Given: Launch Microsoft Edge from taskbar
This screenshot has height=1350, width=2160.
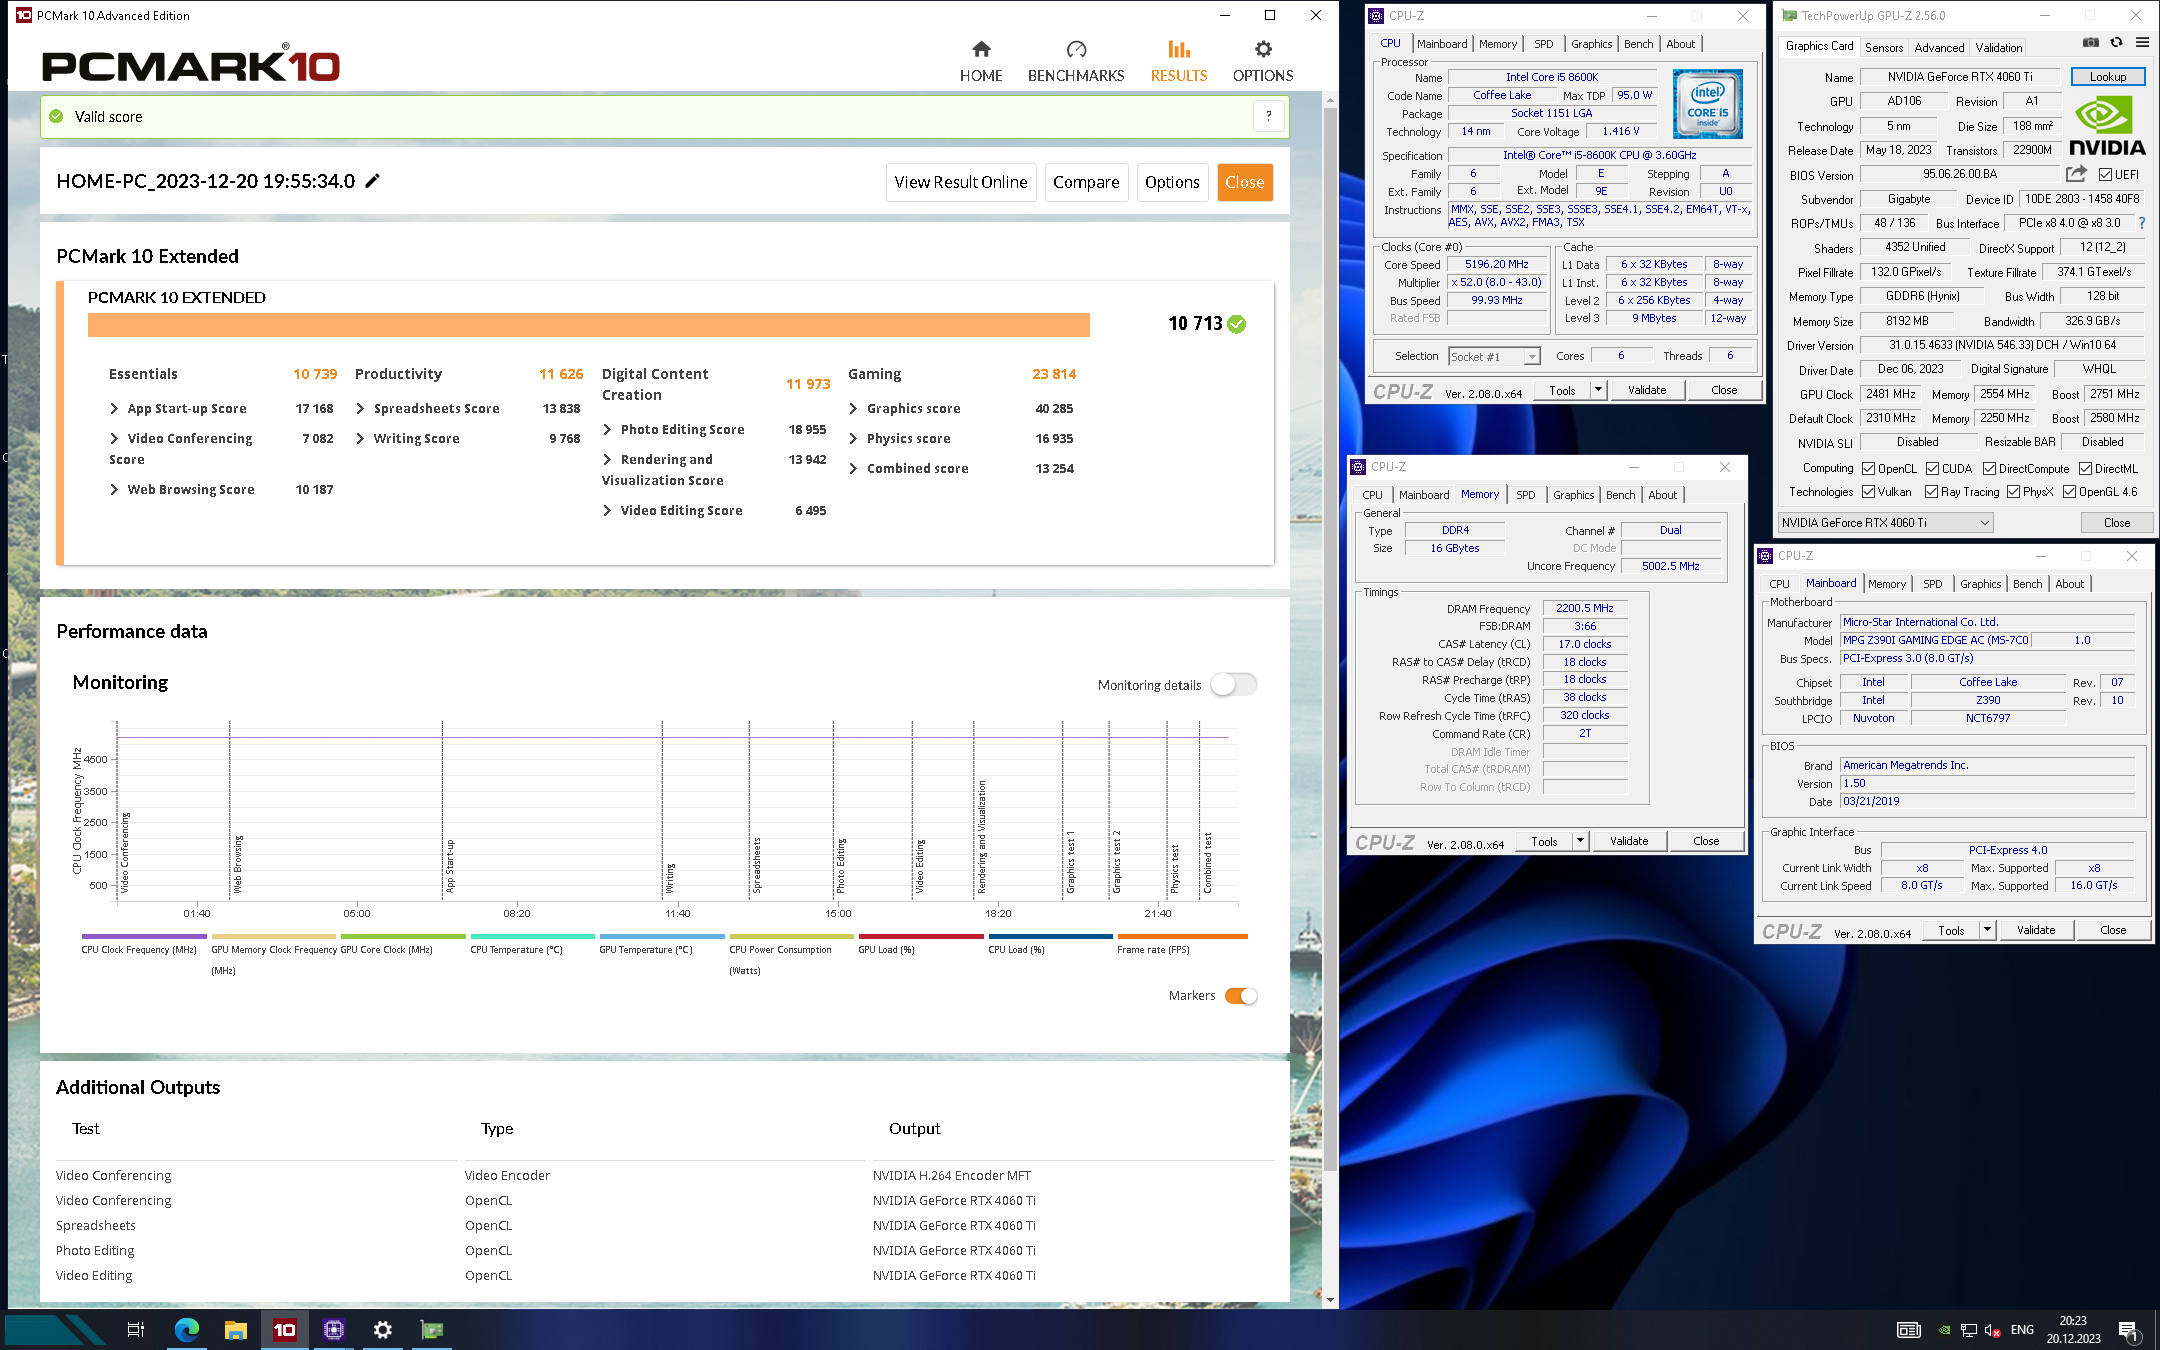Looking at the screenshot, I should pyautogui.click(x=187, y=1329).
